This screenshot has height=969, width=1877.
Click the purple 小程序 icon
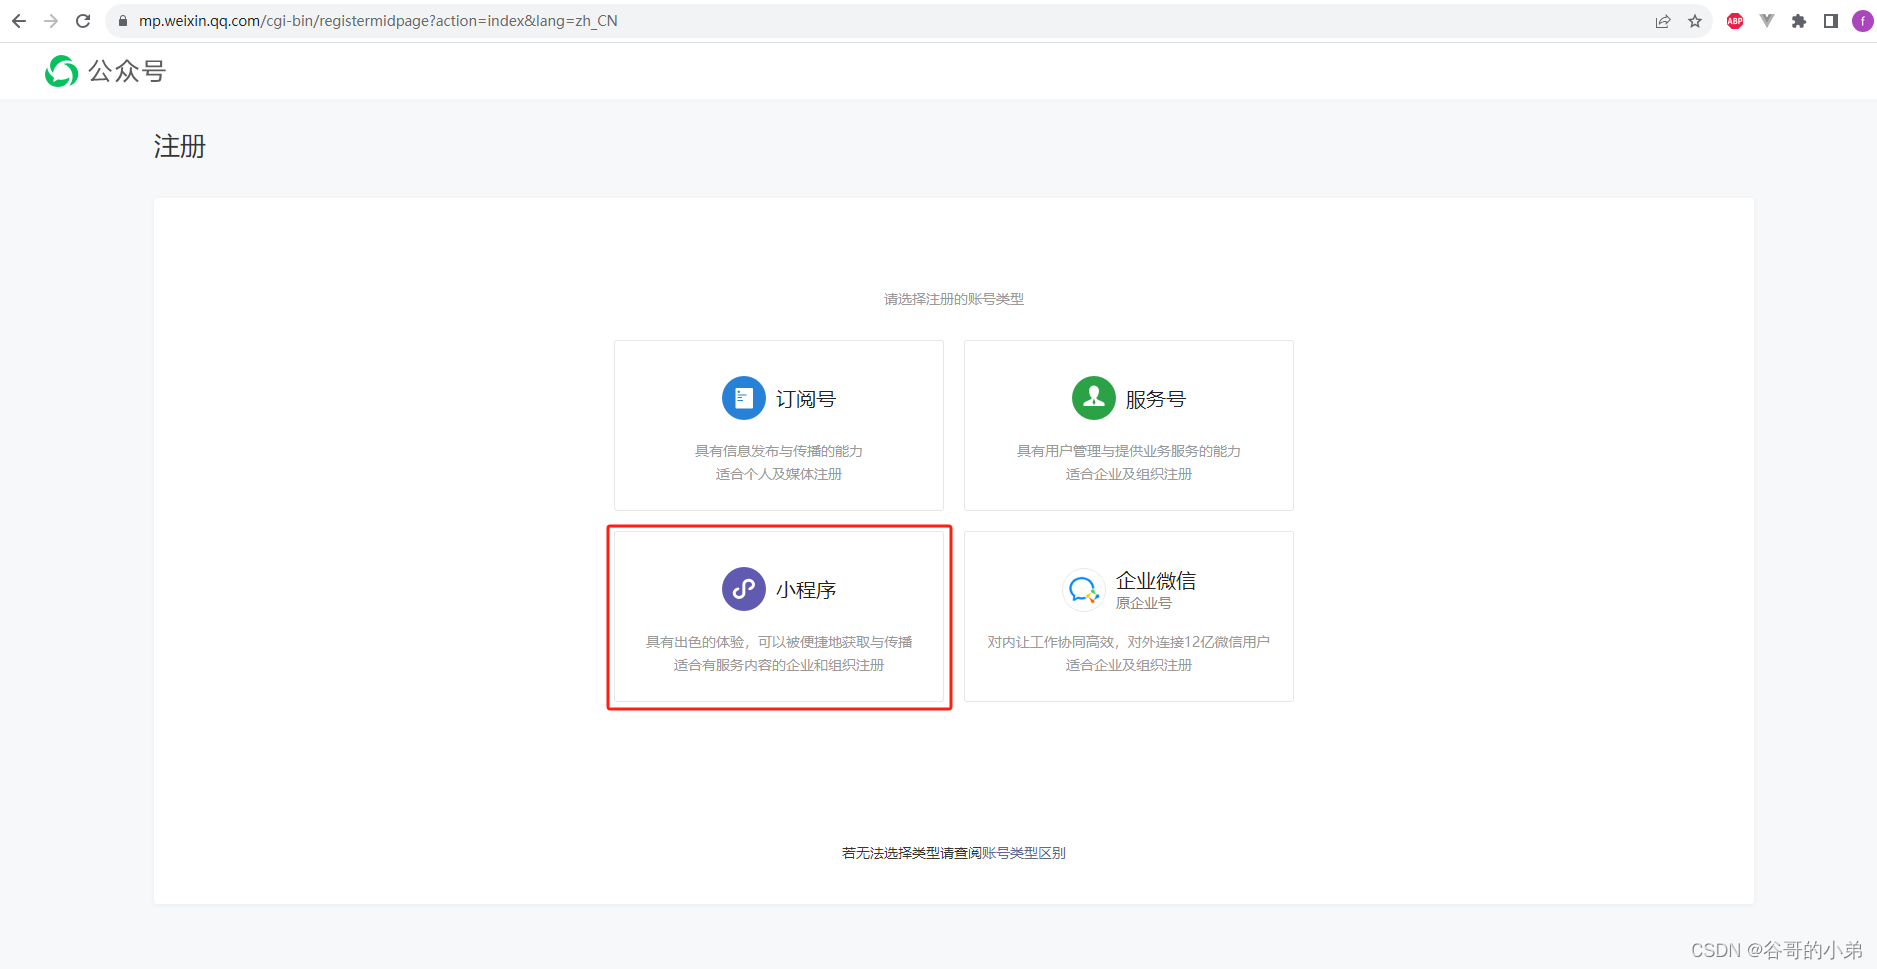pyautogui.click(x=744, y=589)
